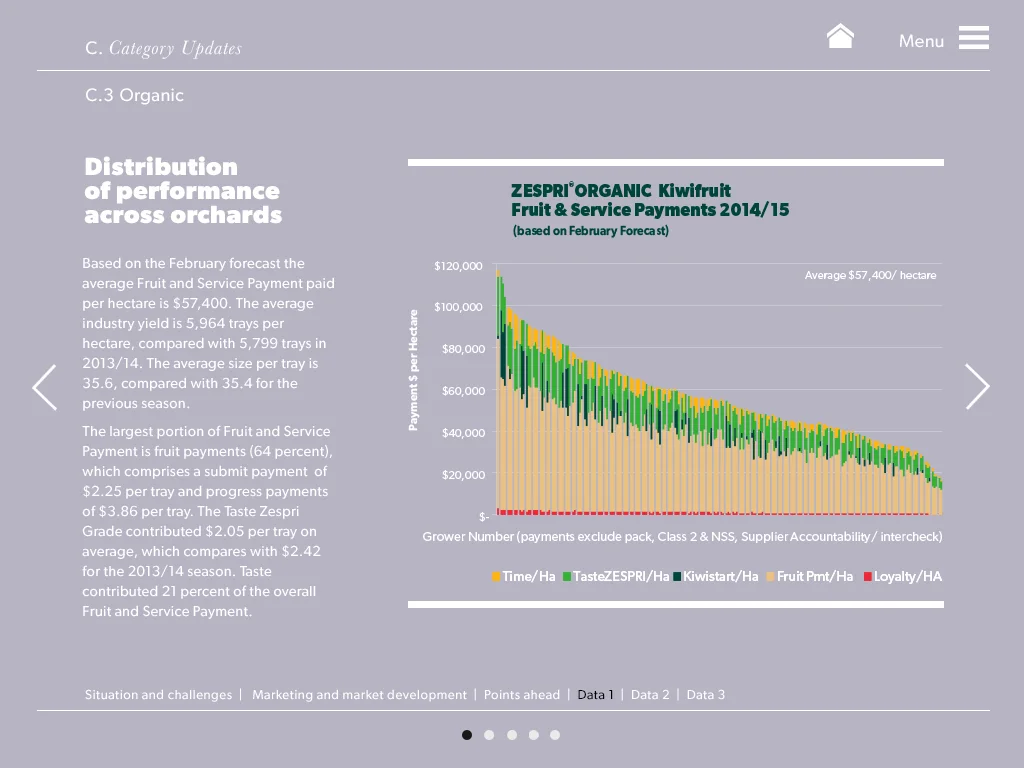Jump to the third page dot
Image resolution: width=1024 pixels, height=768 pixels.
click(512, 735)
